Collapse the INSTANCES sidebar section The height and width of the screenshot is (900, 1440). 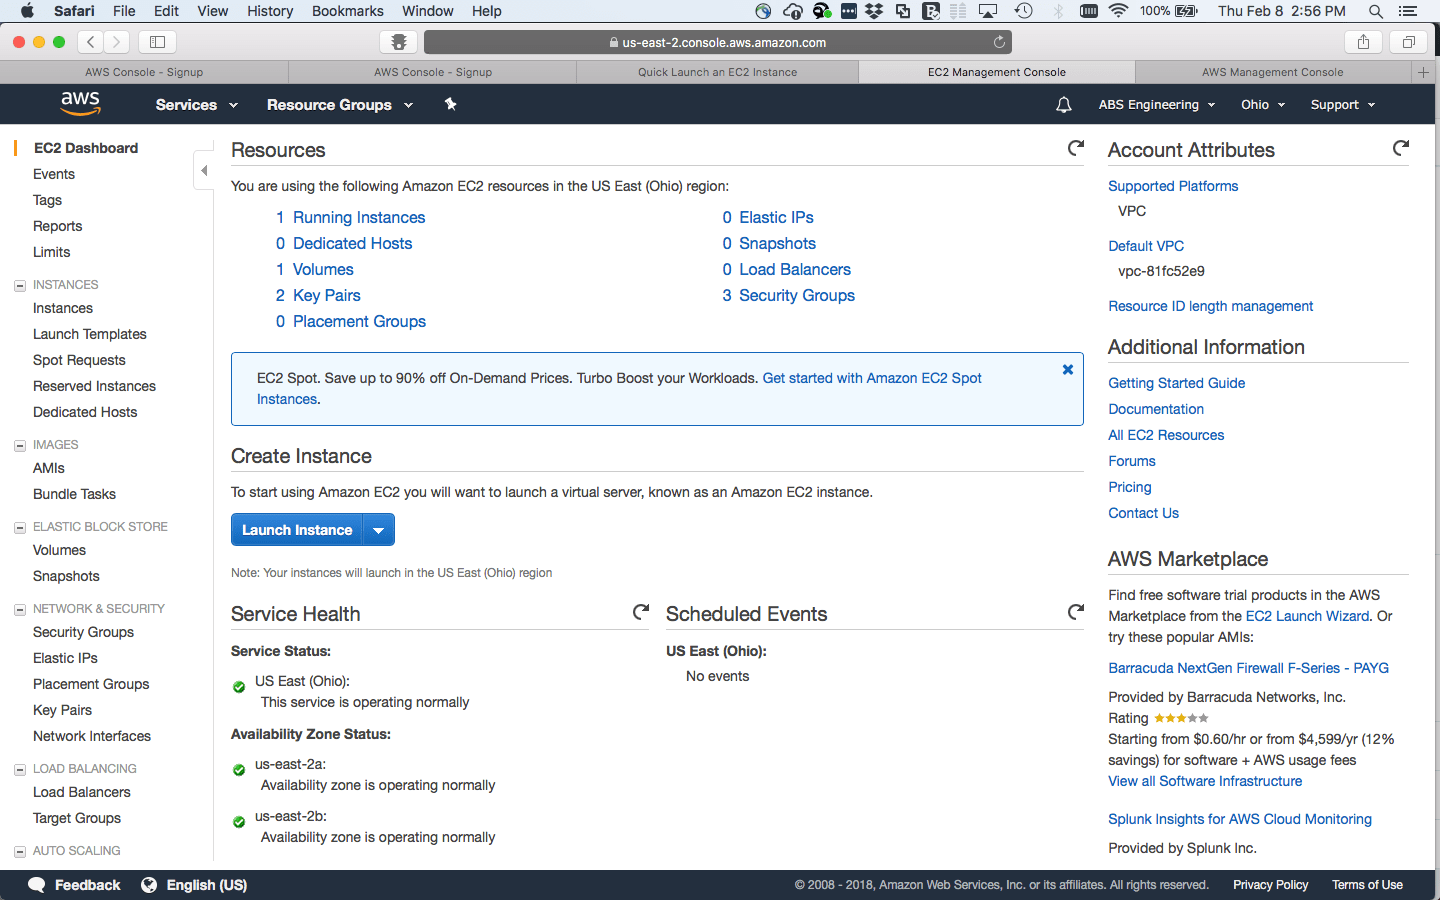(20, 286)
